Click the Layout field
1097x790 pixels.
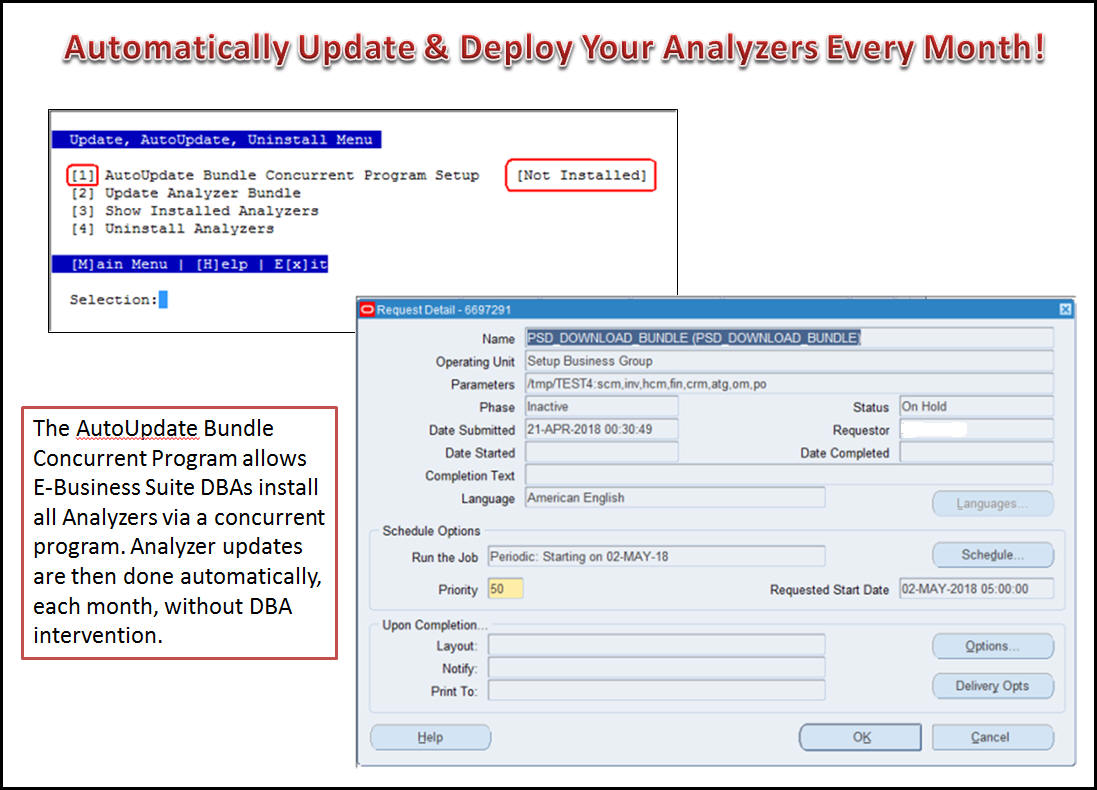pos(656,645)
